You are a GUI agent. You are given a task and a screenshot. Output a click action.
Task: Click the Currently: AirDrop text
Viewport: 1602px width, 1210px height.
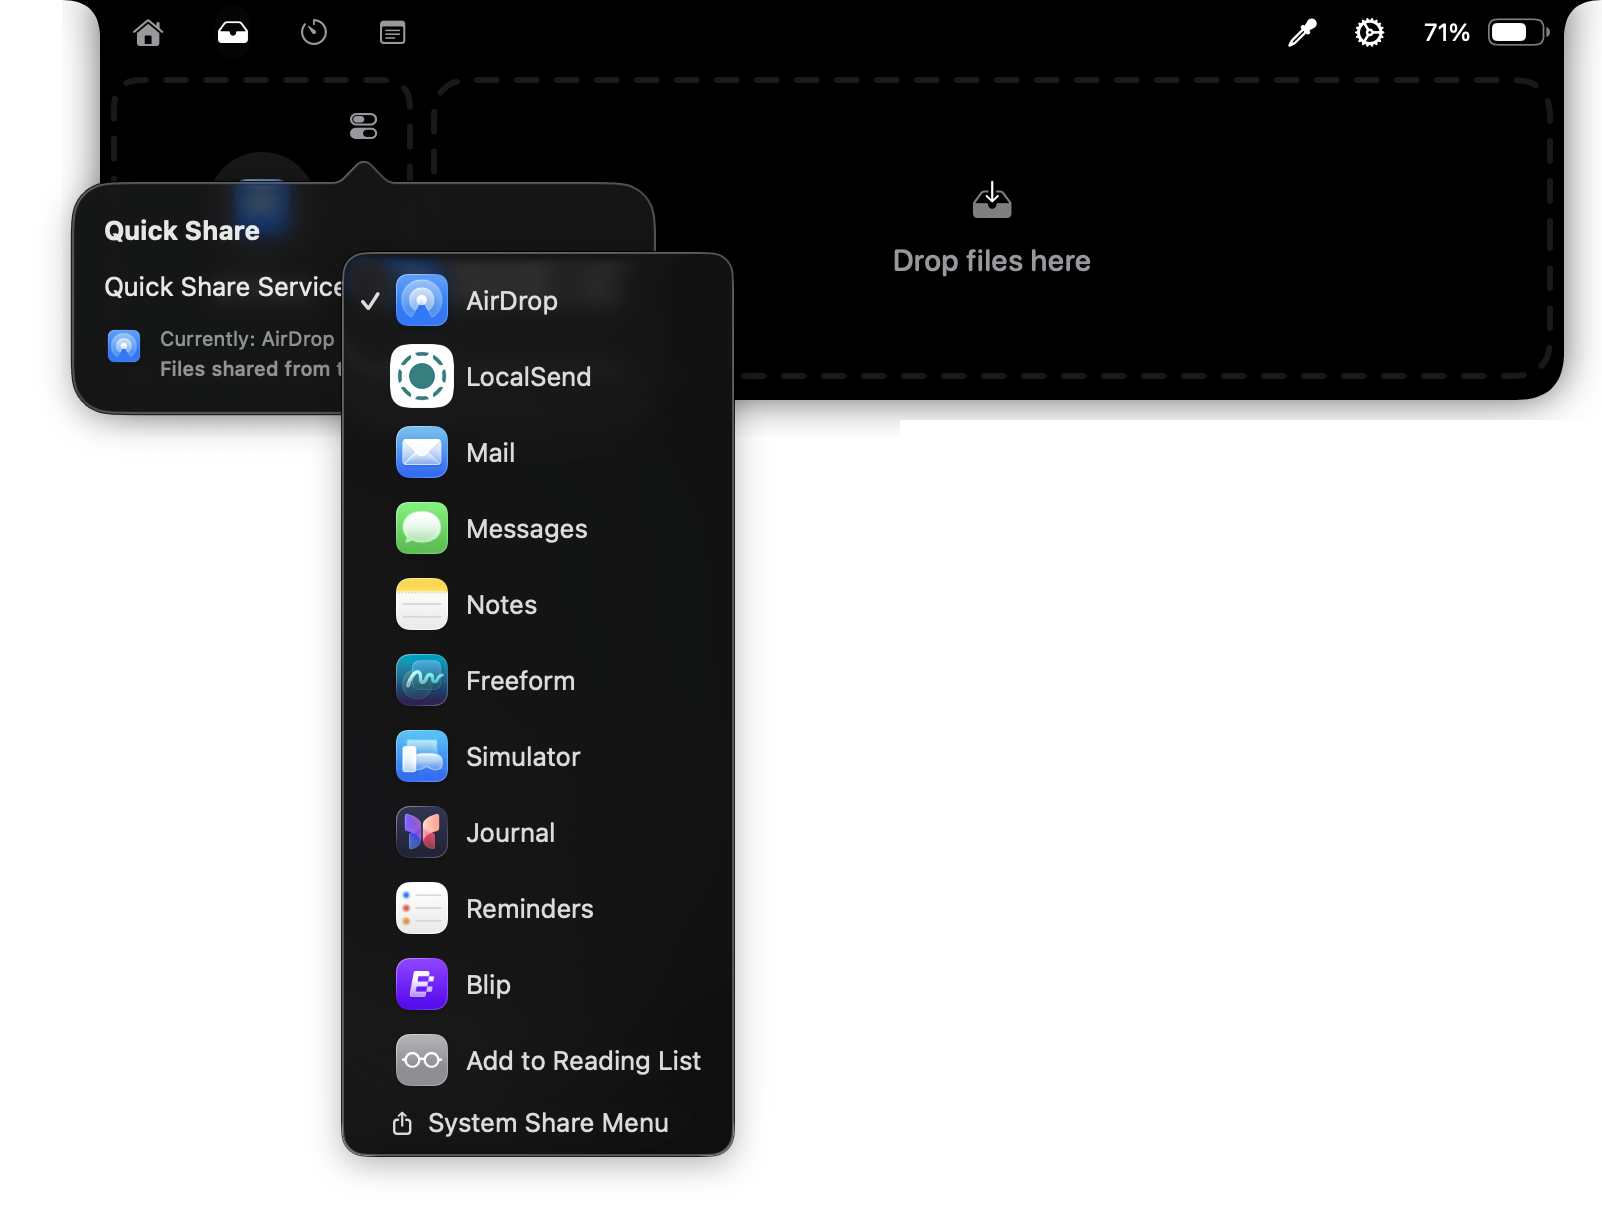click(x=247, y=339)
